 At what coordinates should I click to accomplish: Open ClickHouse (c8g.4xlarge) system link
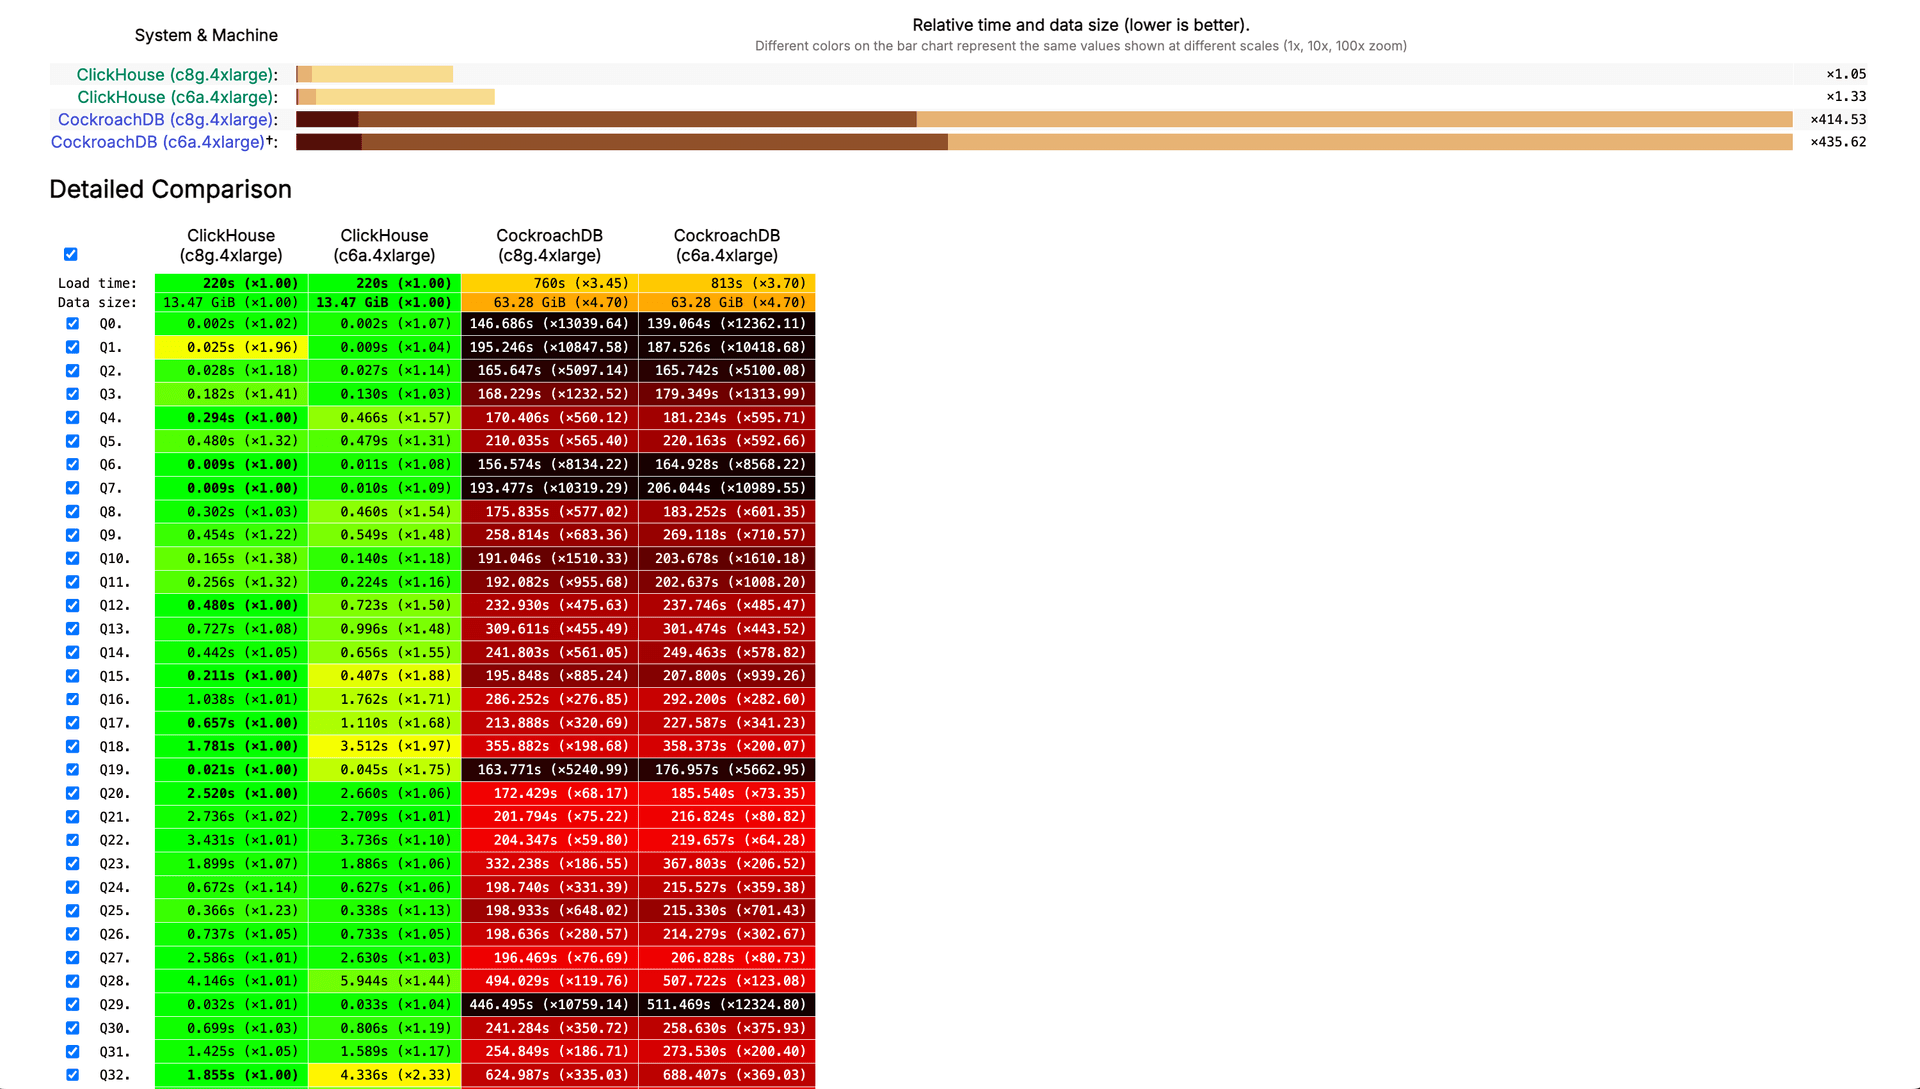174,75
